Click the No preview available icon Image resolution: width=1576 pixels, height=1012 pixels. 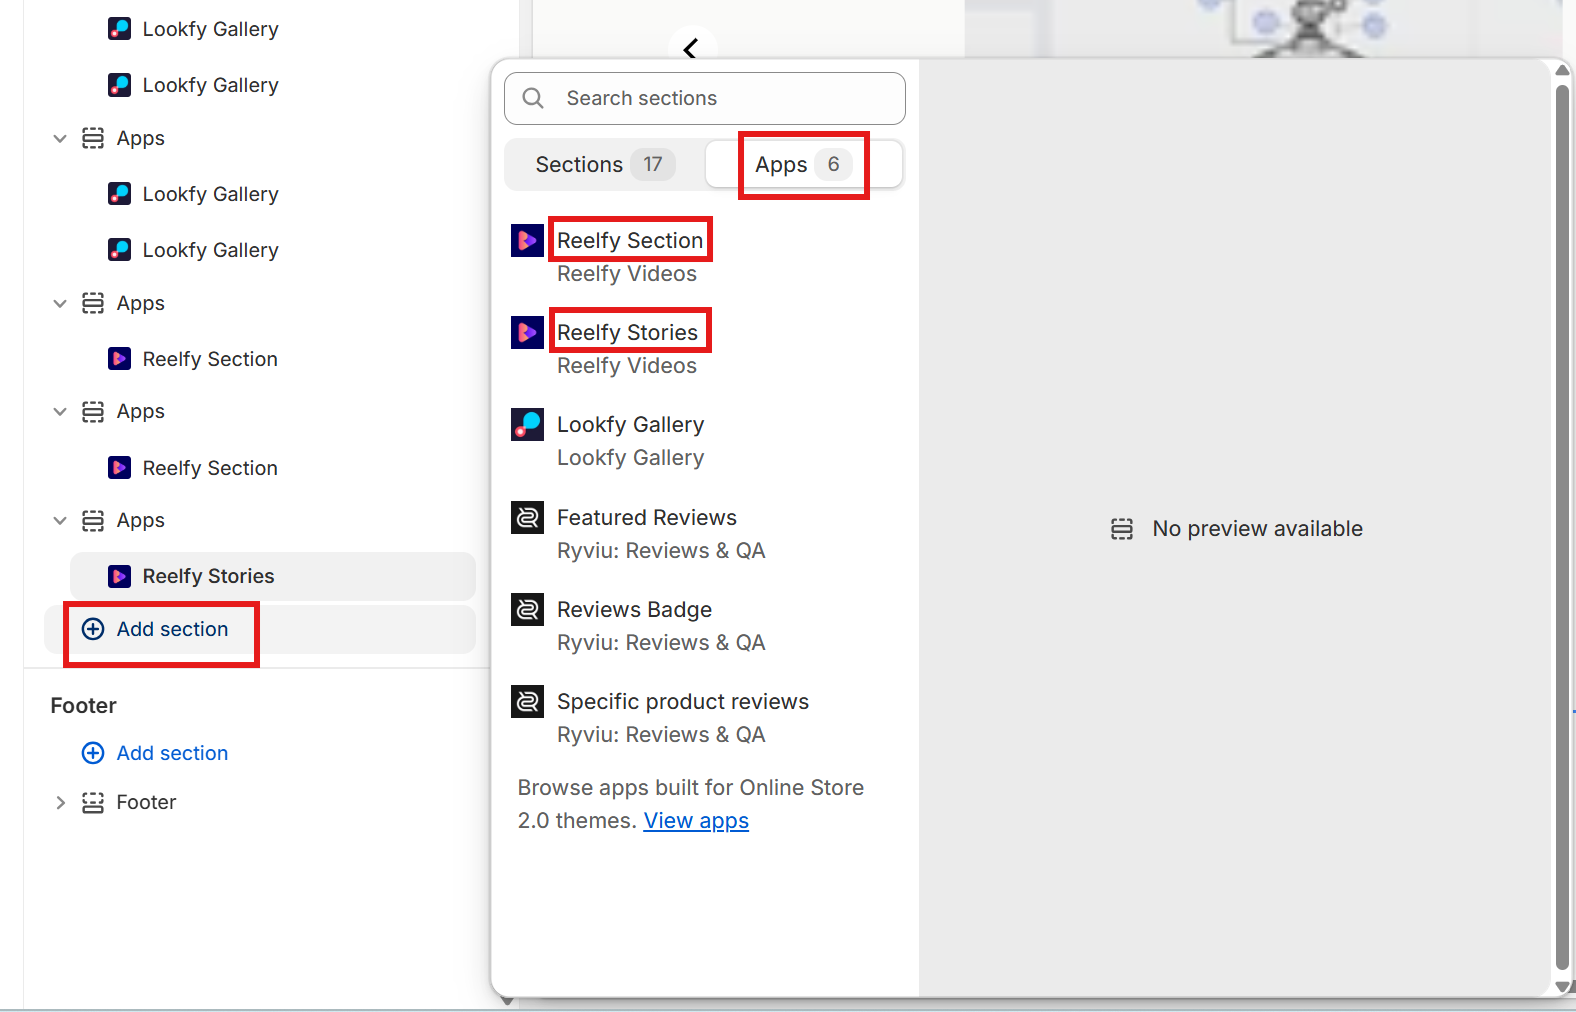1122,529
